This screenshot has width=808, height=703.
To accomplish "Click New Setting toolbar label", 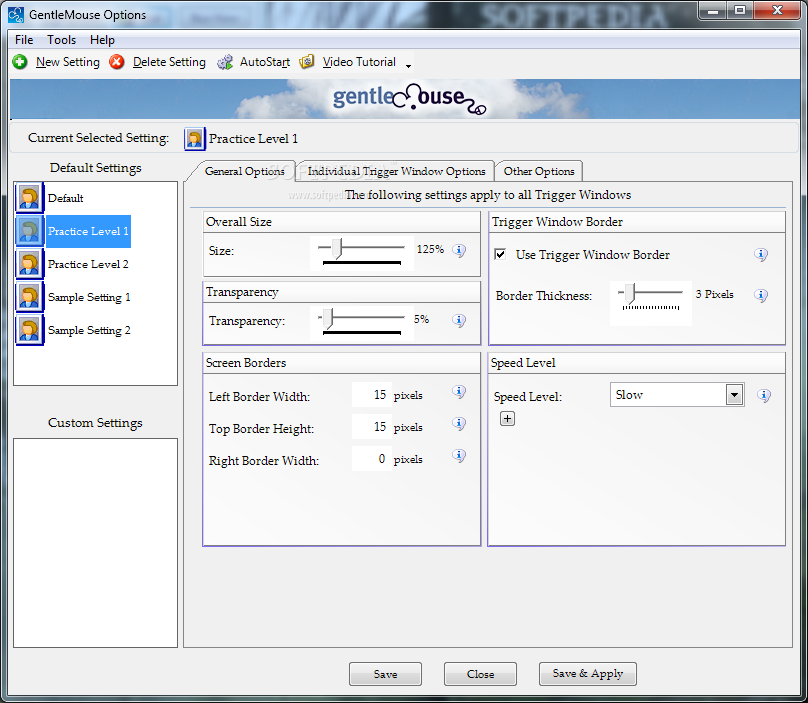I will pyautogui.click(x=68, y=62).
